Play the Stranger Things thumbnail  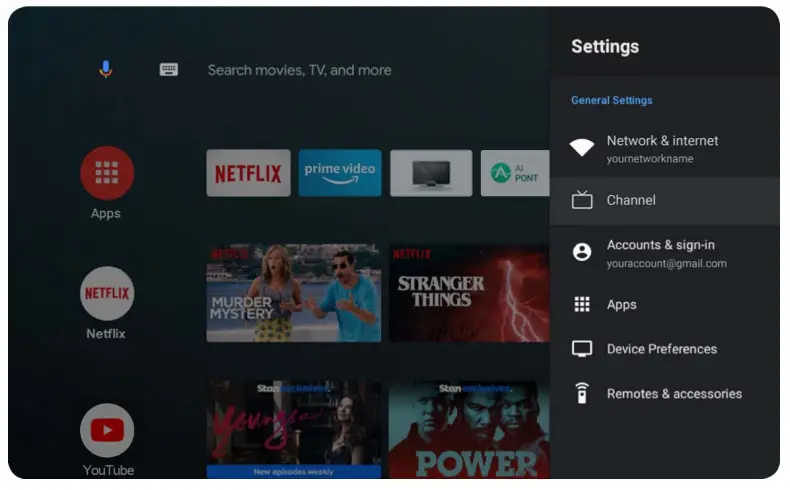click(469, 293)
